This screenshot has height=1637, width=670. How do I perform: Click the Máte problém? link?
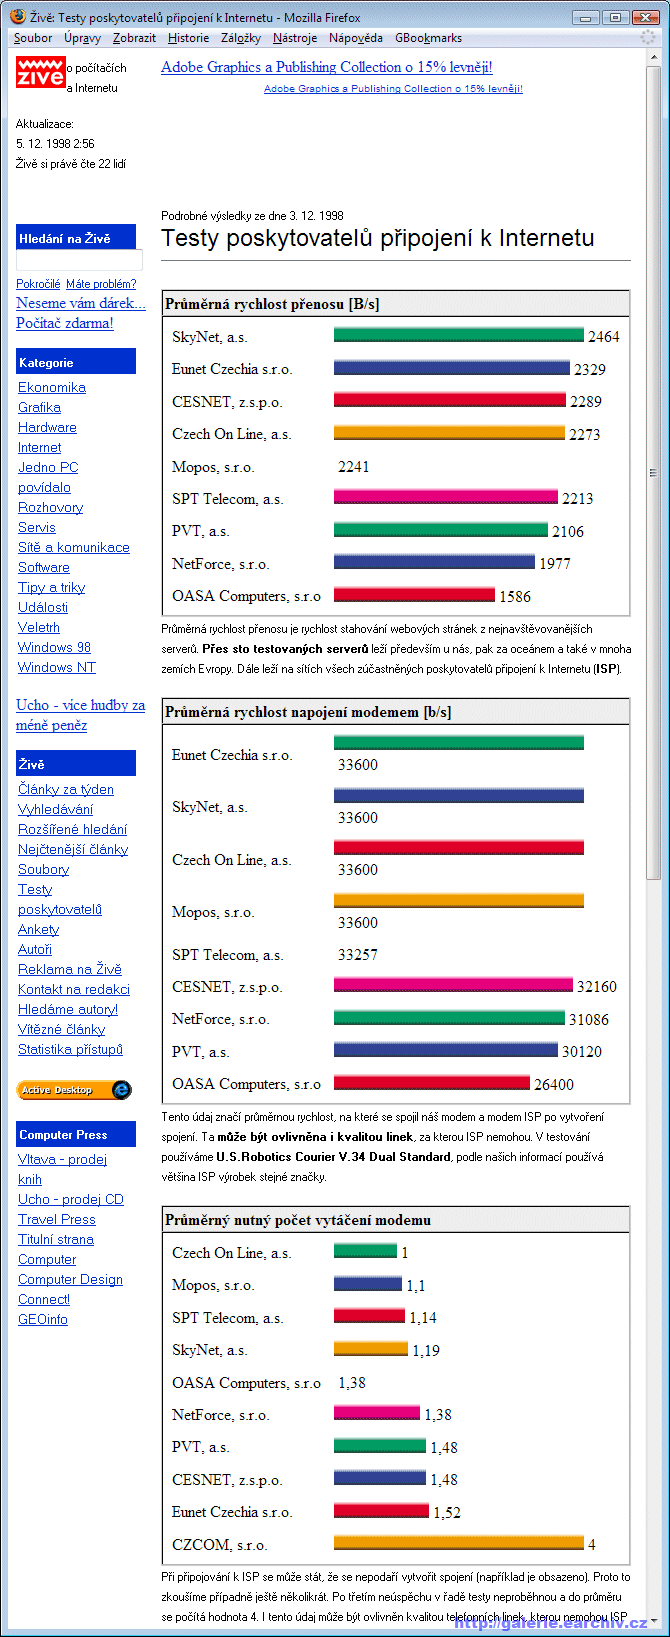101,284
